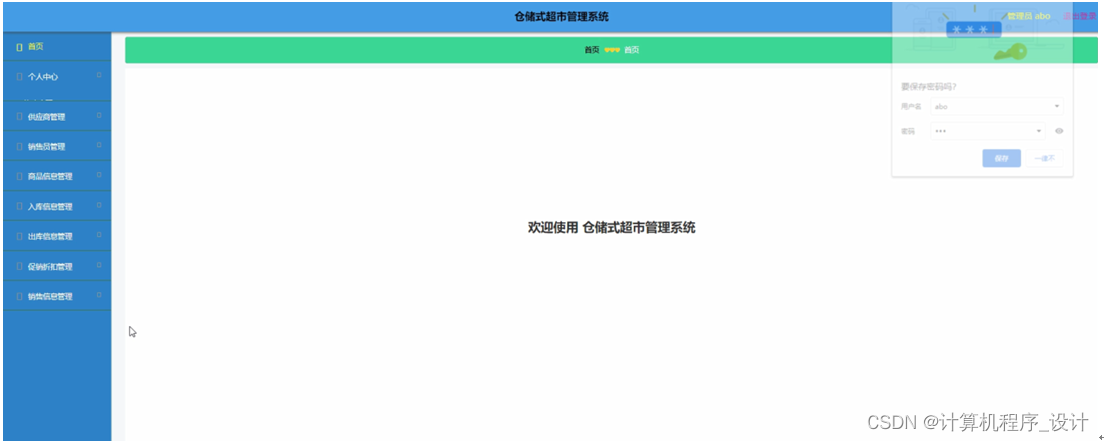Open the 个人中心 sidebar menu
The width and height of the screenshot is (1104, 441).
57,77
